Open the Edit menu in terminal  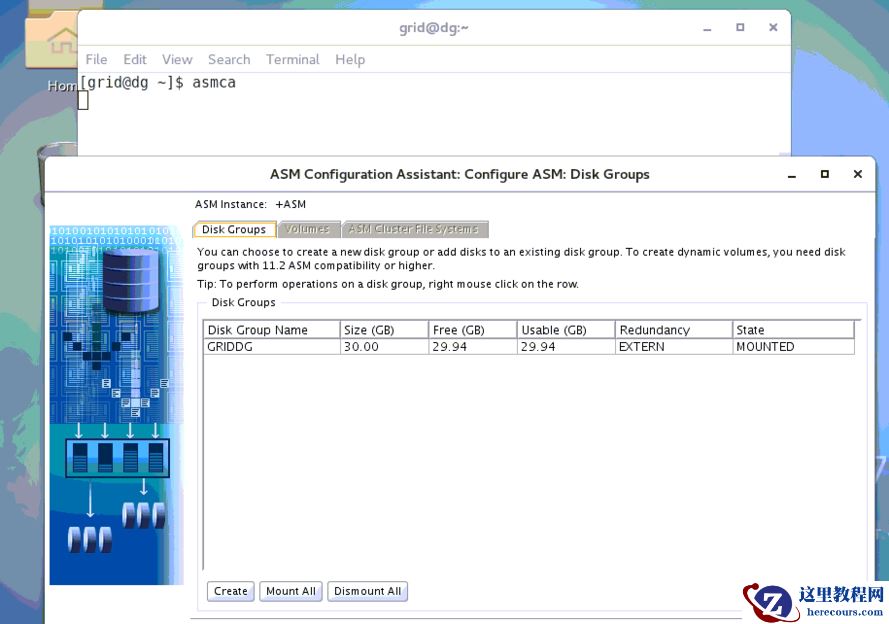[x=135, y=59]
